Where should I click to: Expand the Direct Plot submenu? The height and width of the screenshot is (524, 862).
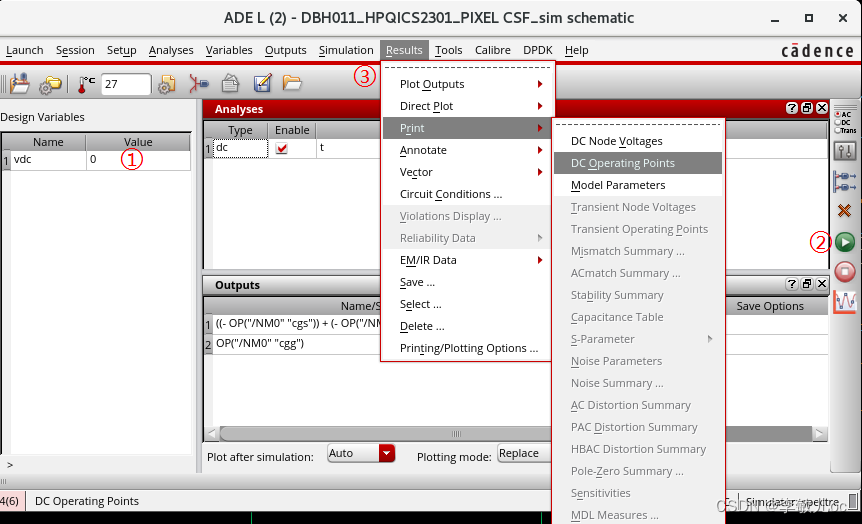(x=467, y=106)
